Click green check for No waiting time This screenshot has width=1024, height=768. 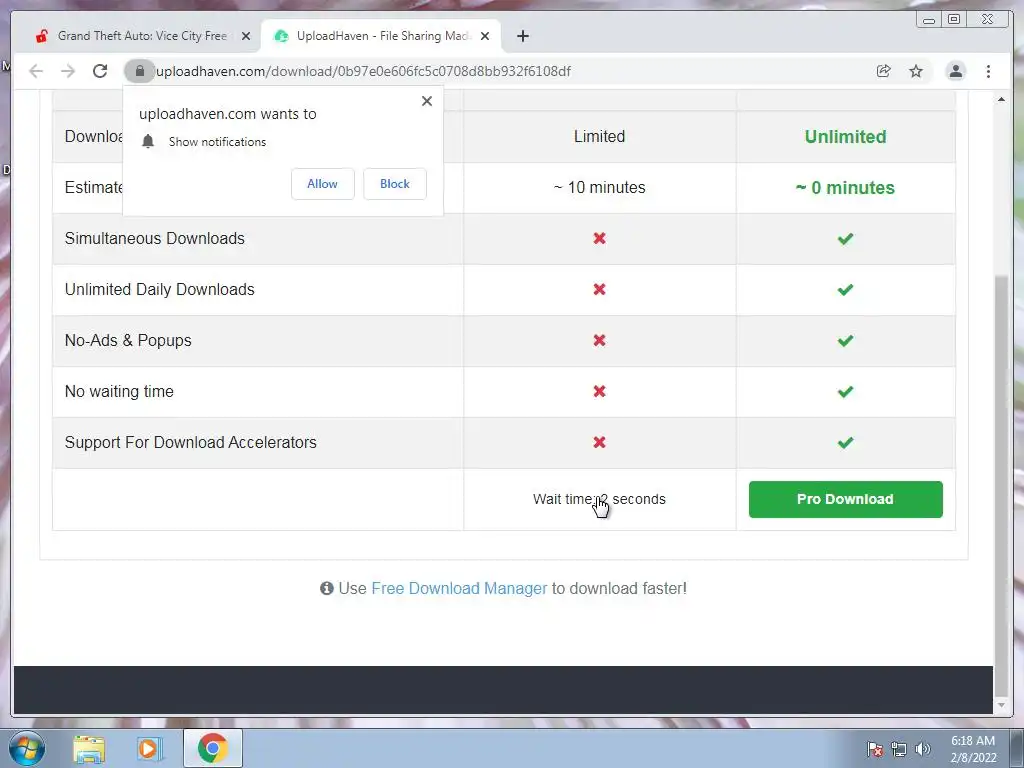pyautogui.click(x=845, y=392)
